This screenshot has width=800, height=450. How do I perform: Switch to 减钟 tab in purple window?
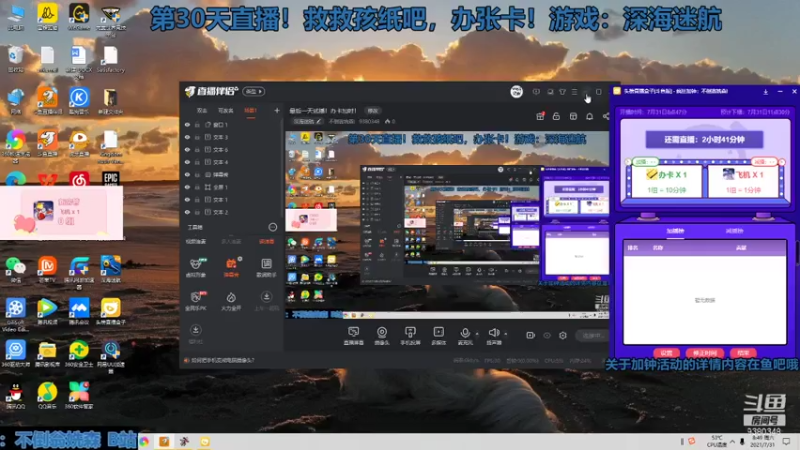[x=734, y=231]
